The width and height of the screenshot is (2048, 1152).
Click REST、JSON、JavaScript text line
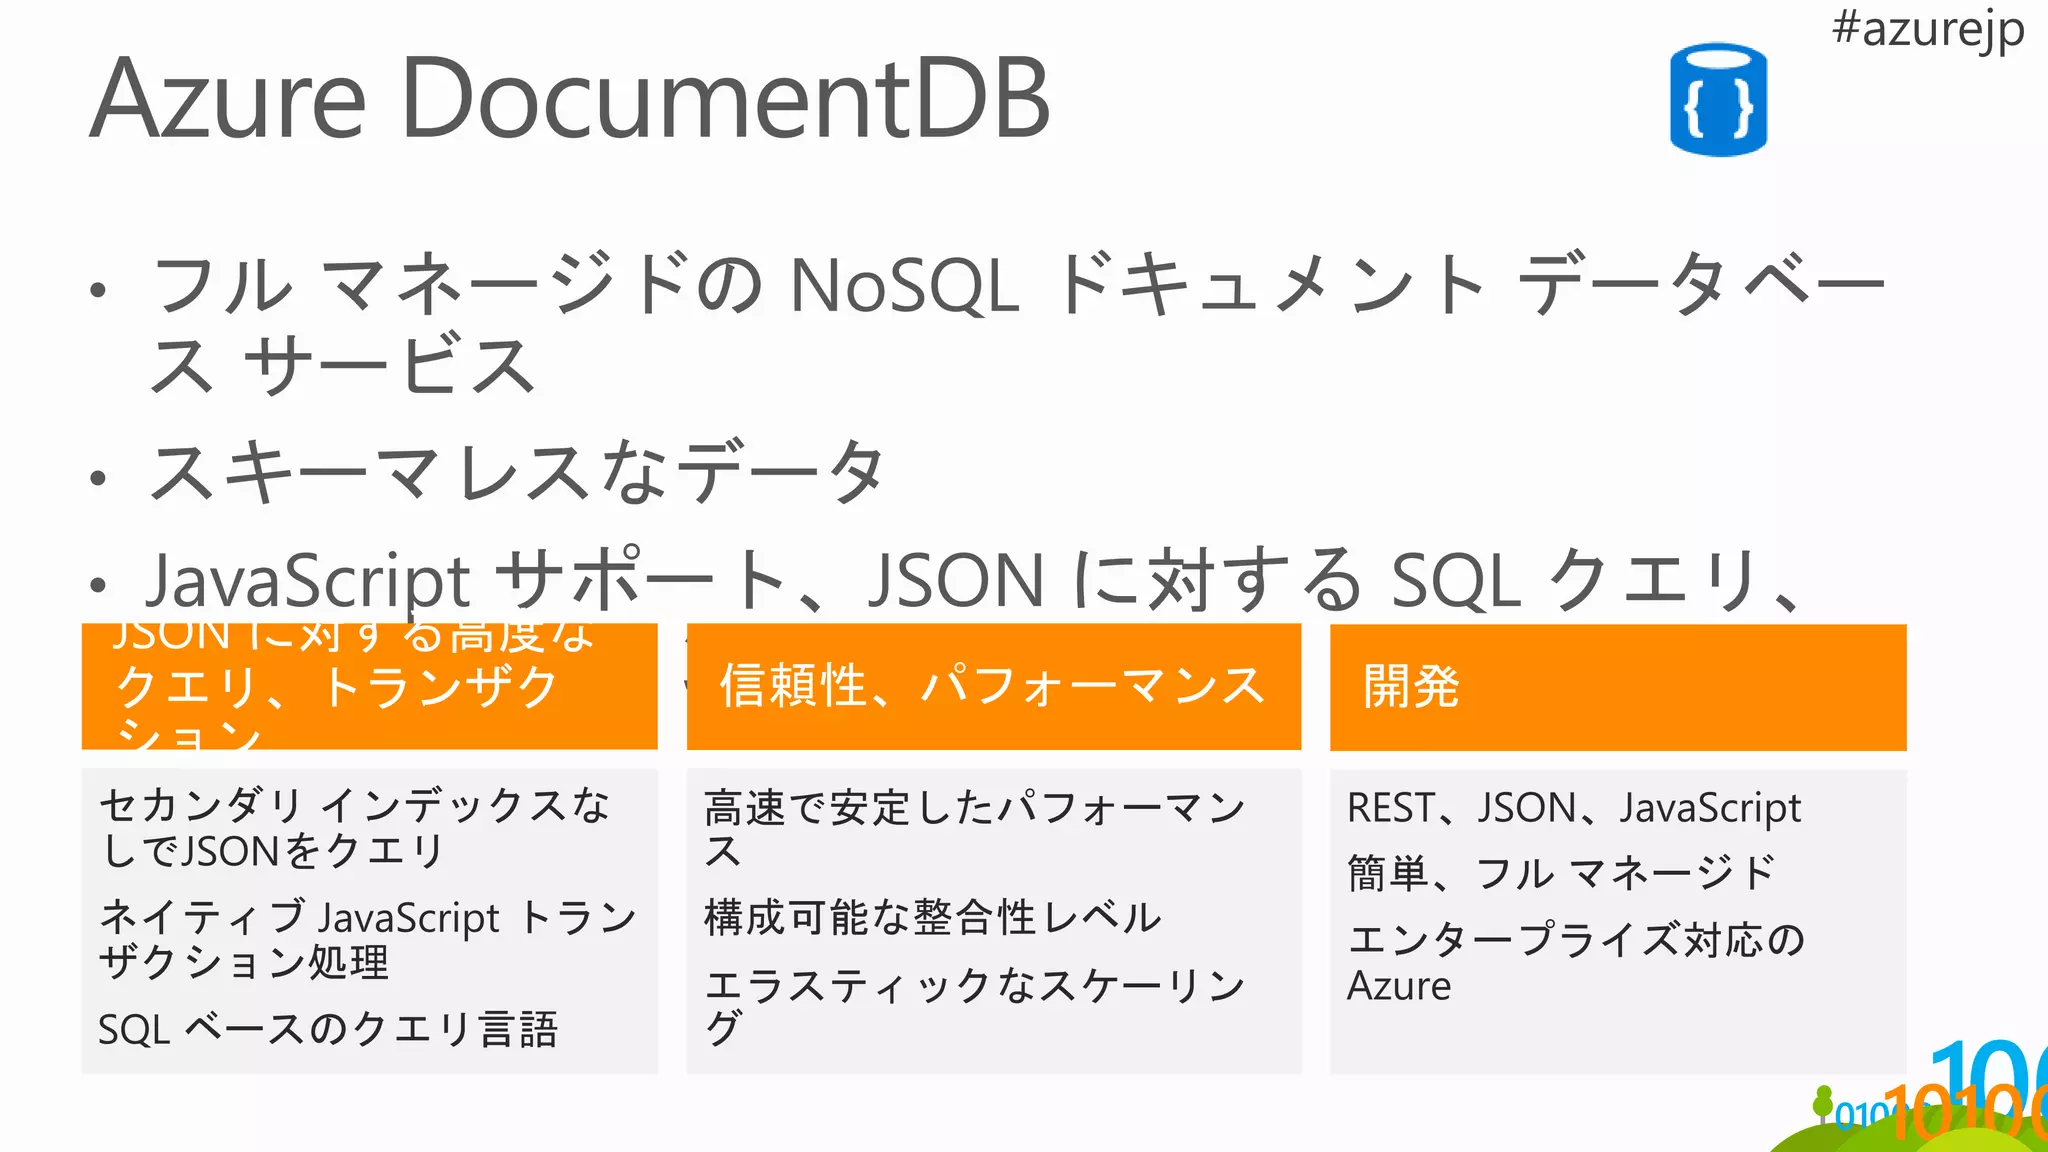(1574, 808)
